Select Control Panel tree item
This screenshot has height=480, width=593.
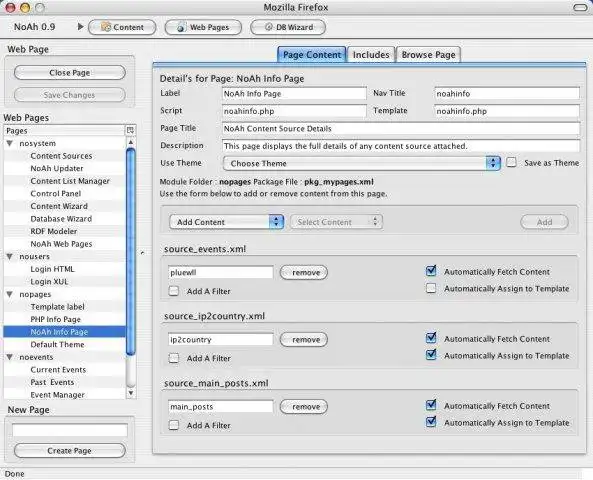[56, 193]
